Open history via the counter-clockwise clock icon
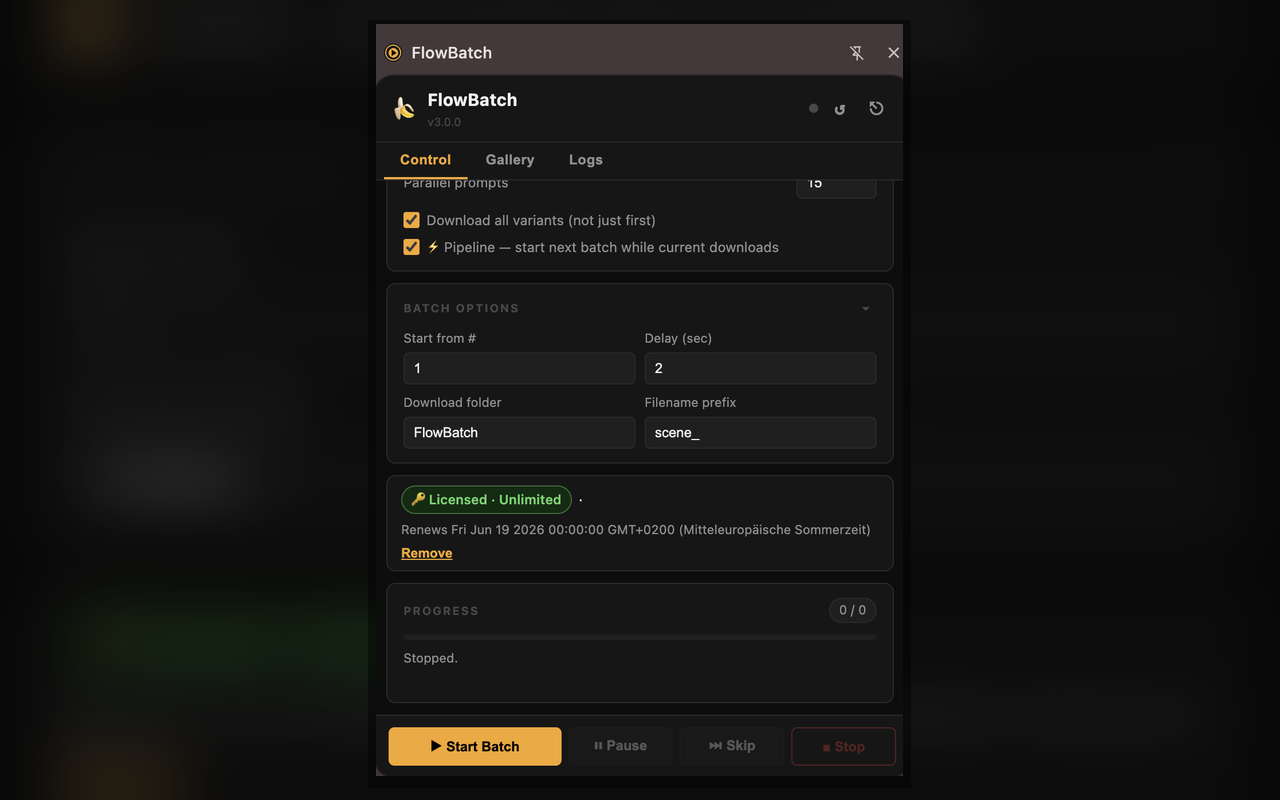The height and width of the screenshot is (800, 1280). click(x=876, y=108)
